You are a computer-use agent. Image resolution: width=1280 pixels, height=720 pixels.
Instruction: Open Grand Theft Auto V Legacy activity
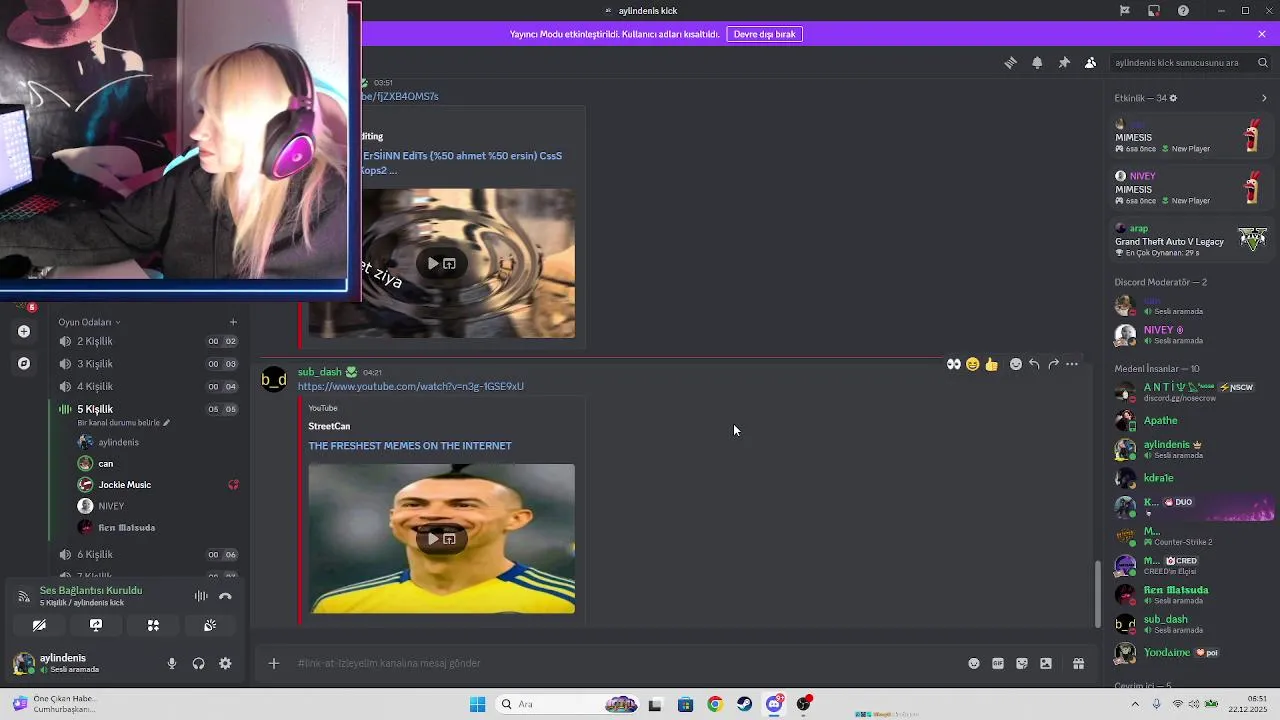[1191, 241]
